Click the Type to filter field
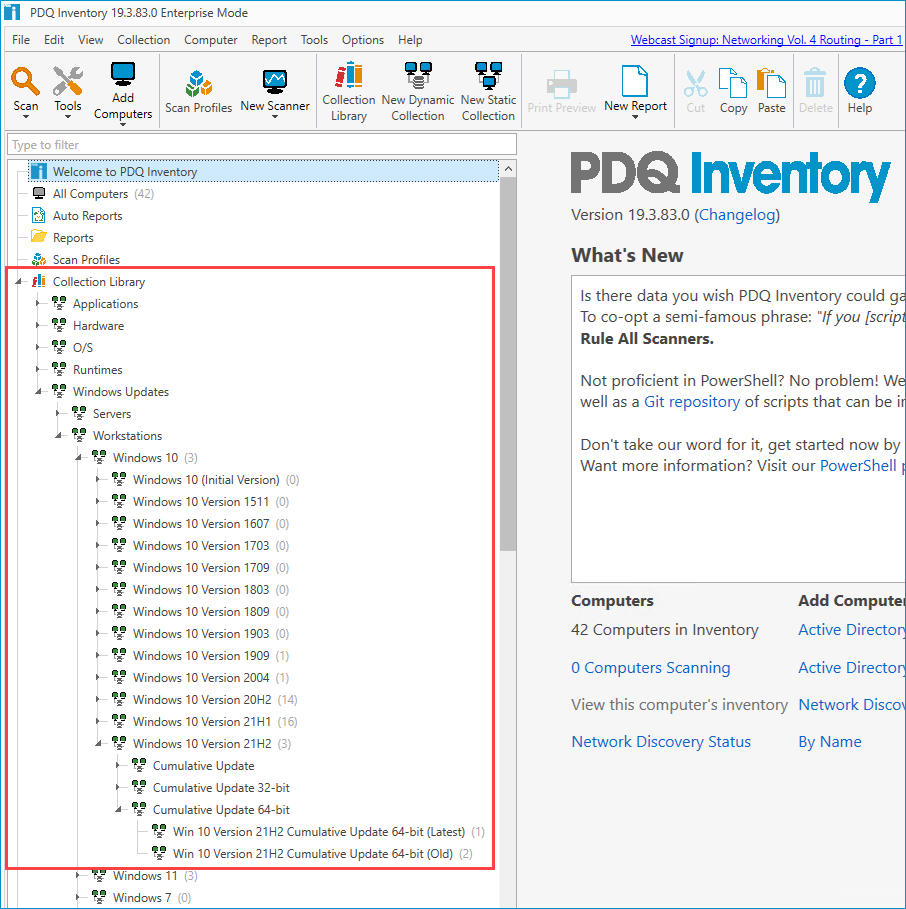The image size is (906, 909). coord(262,145)
